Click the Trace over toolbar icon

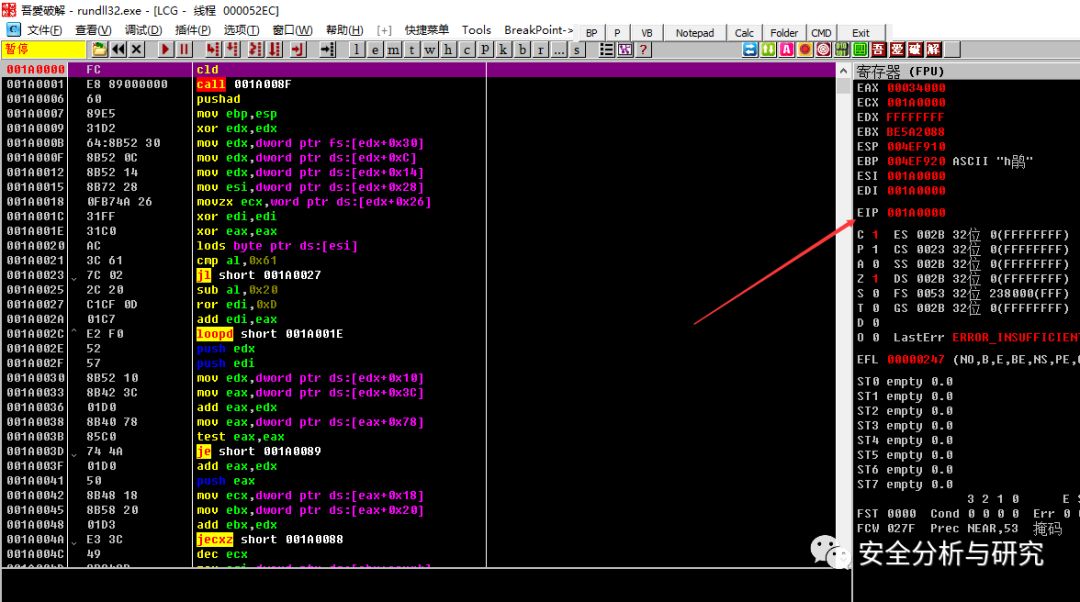276,50
